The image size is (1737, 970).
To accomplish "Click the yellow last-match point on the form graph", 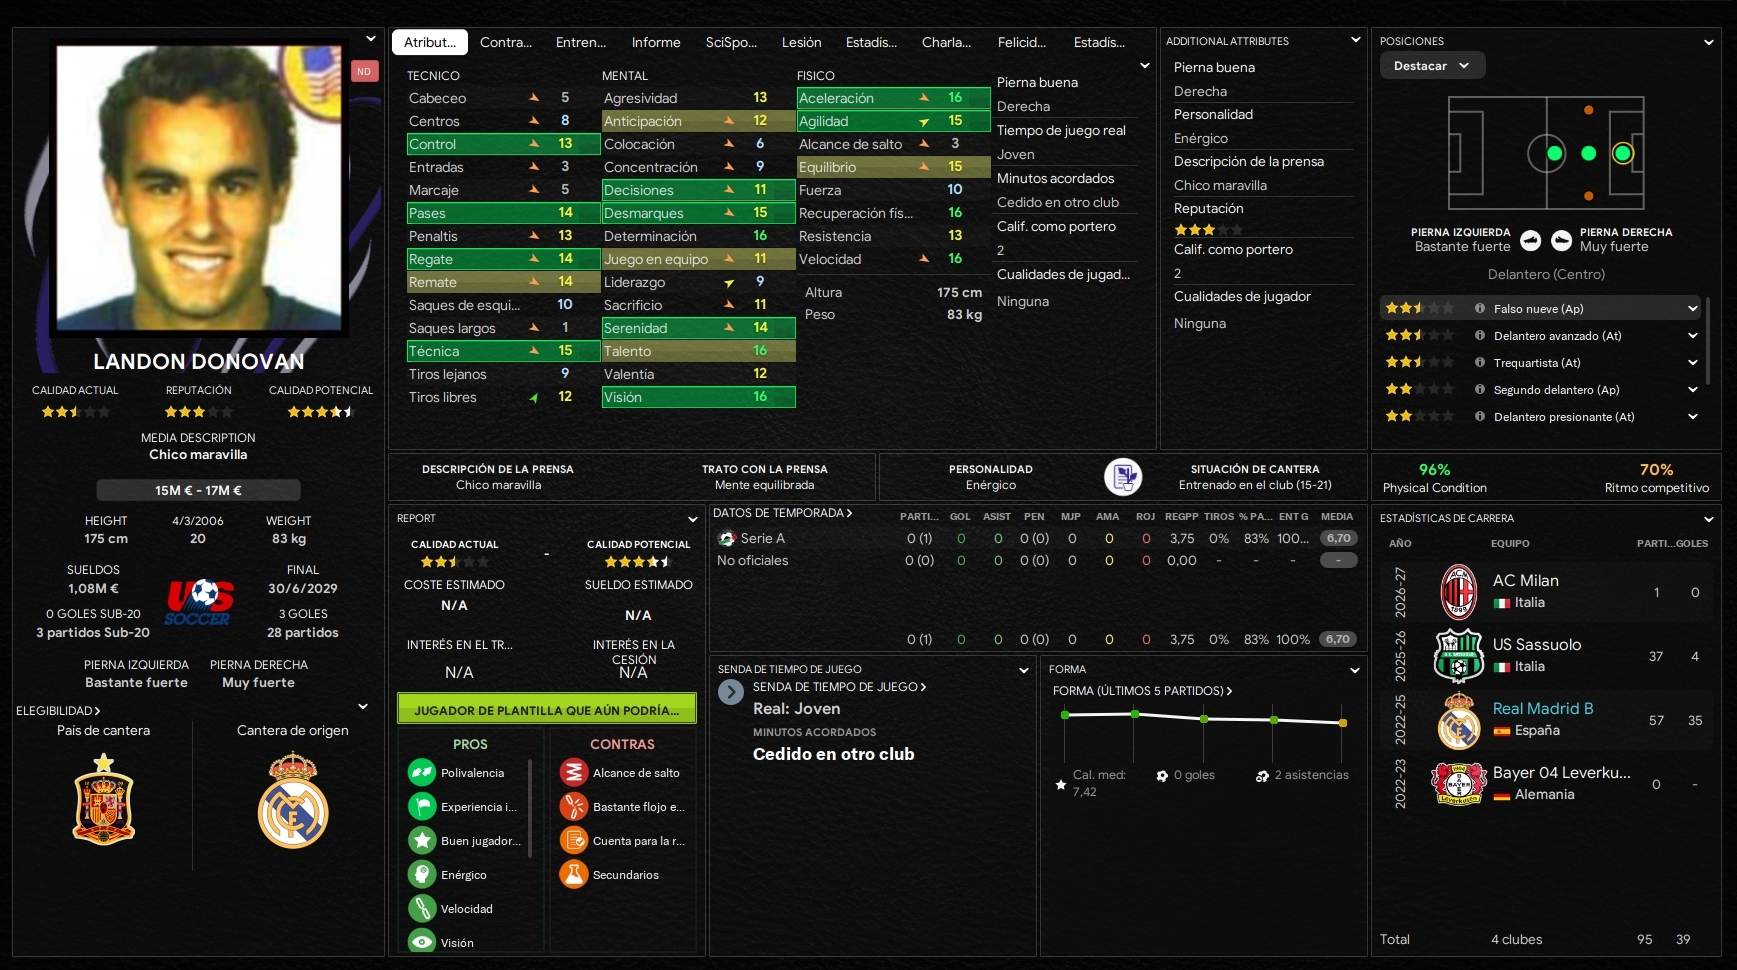I will coord(1343,722).
